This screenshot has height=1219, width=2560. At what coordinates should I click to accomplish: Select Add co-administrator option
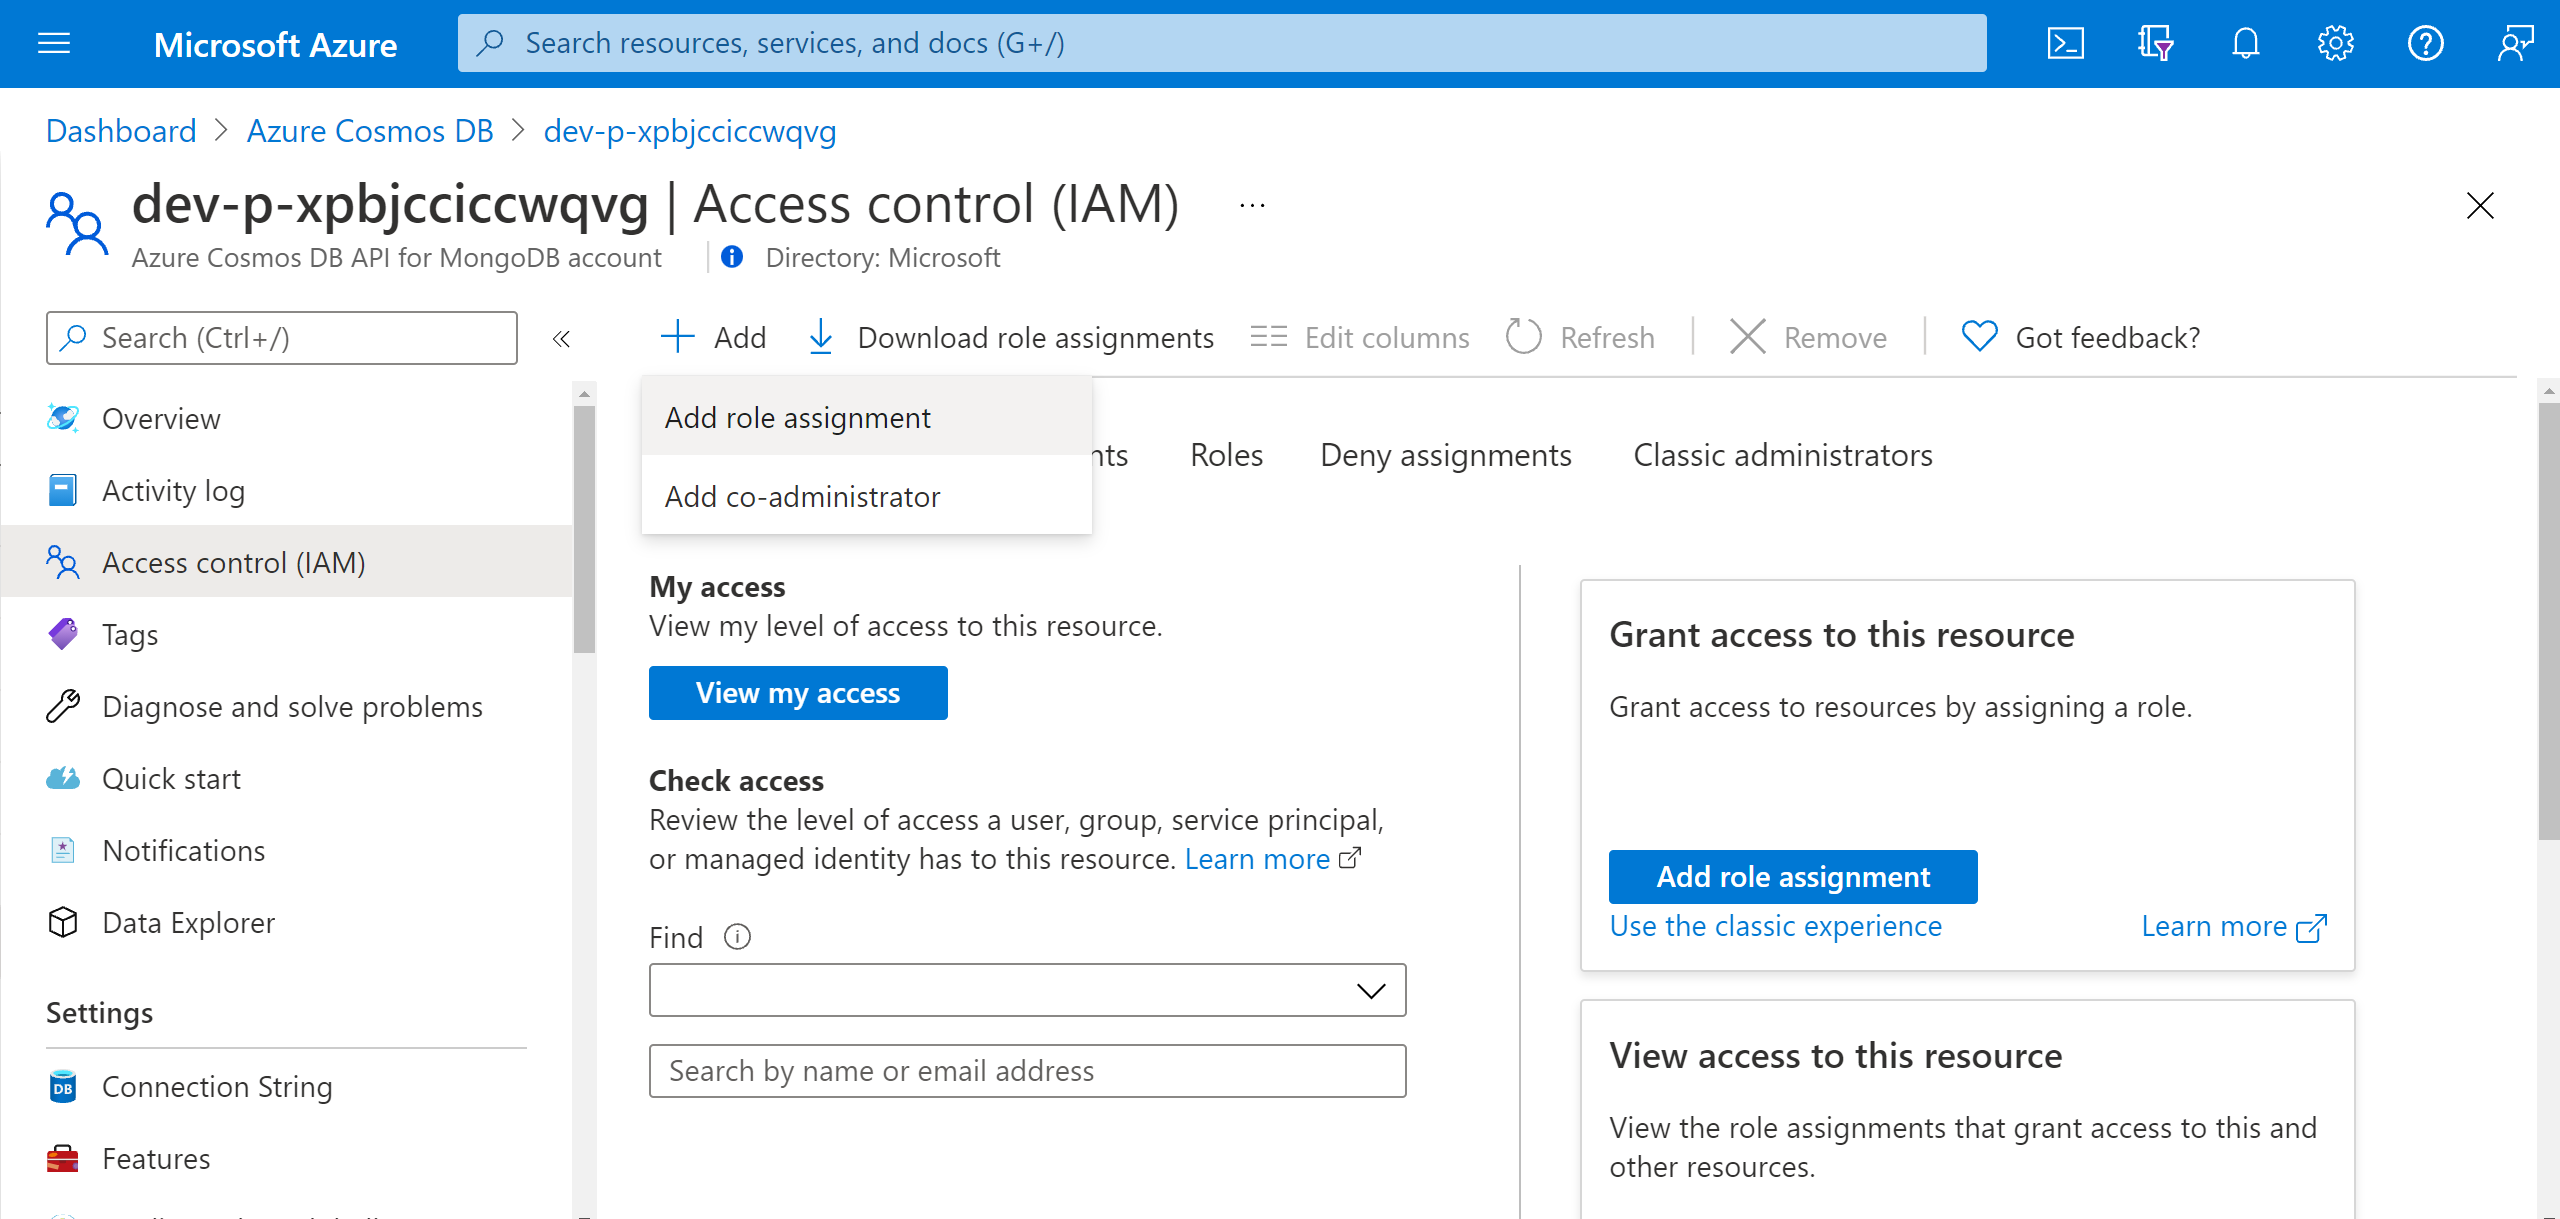click(802, 496)
